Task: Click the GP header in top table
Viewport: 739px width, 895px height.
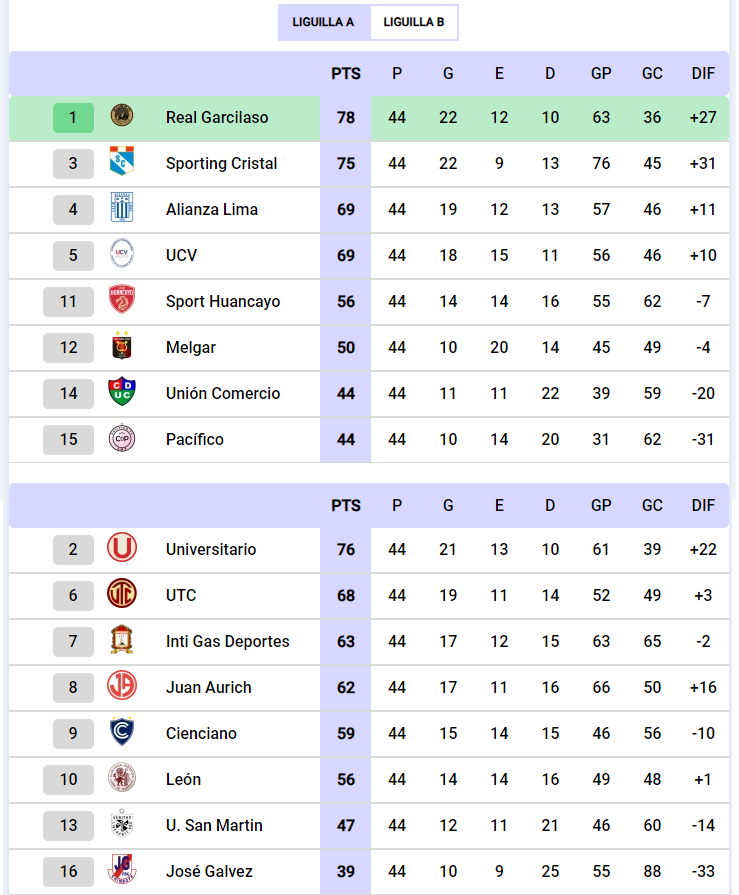Action: point(601,73)
